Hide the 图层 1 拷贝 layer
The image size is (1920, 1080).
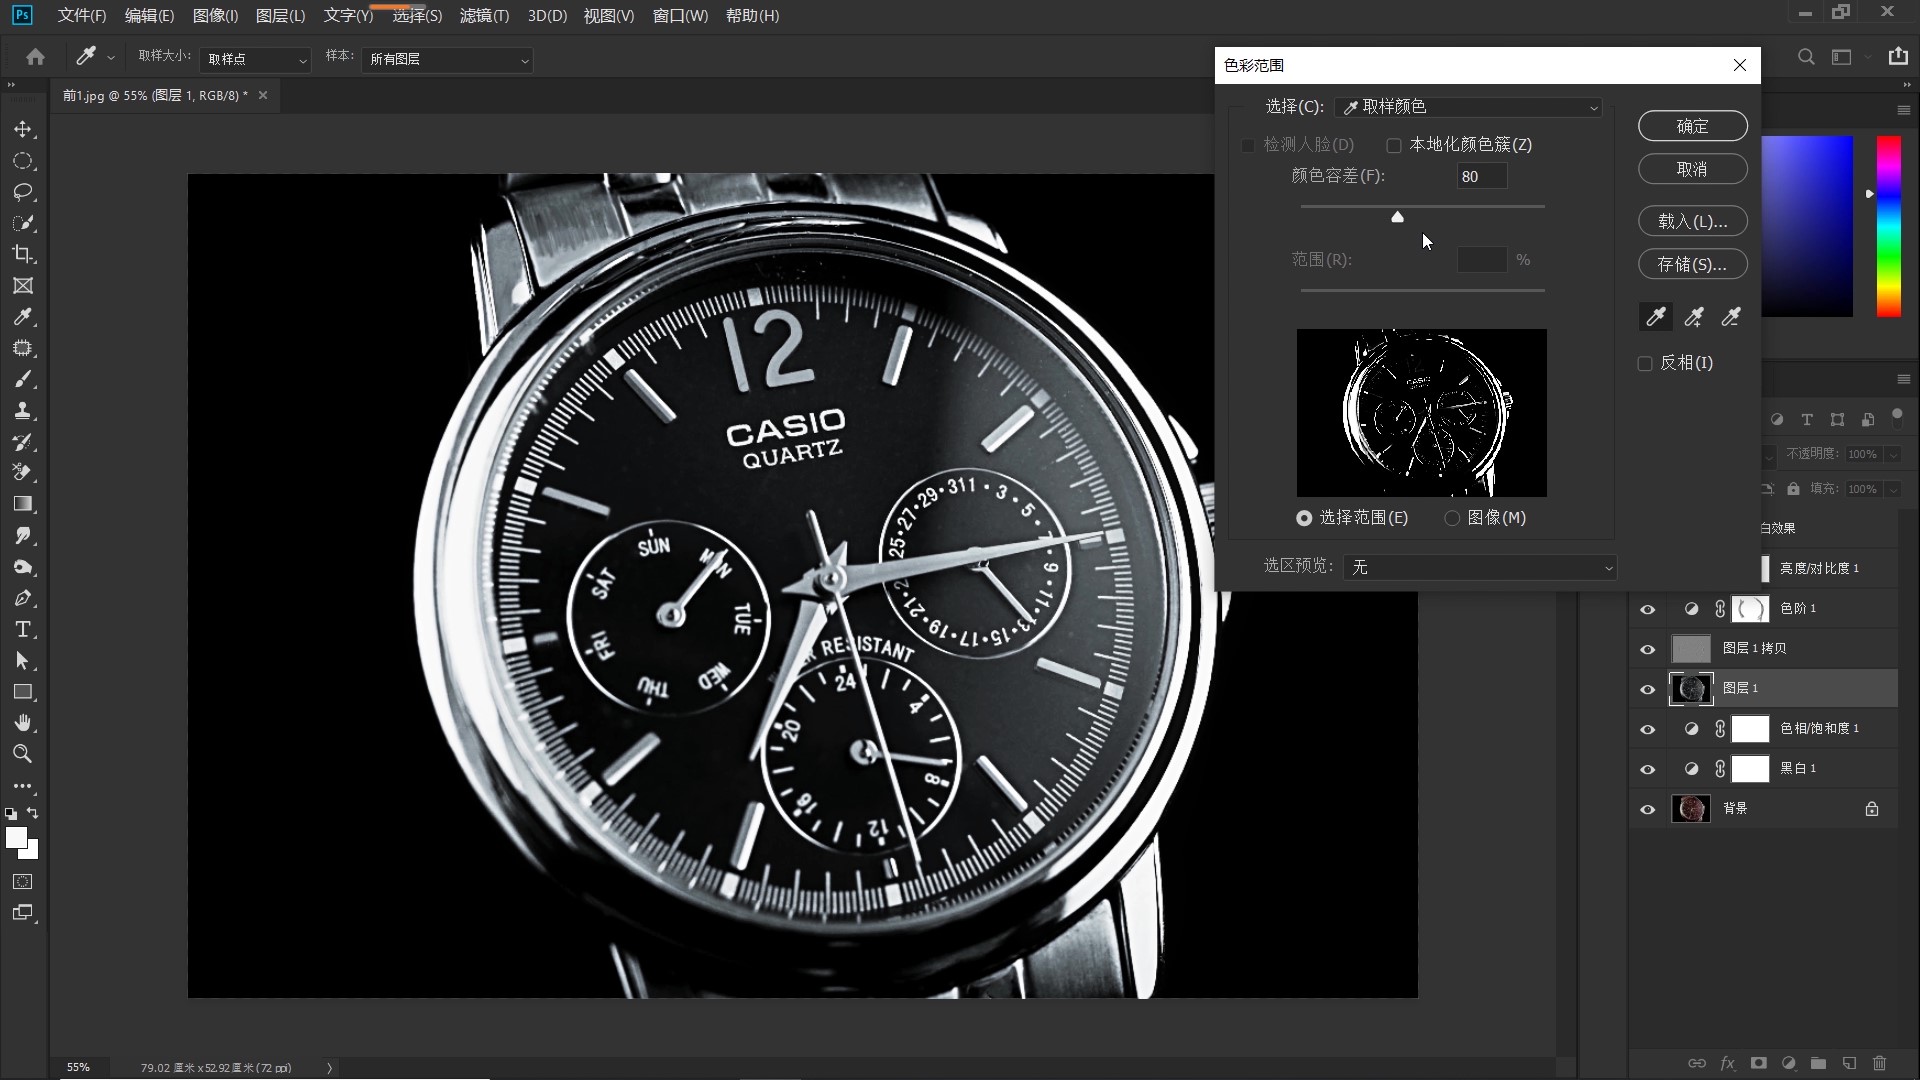[x=1648, y=649]
